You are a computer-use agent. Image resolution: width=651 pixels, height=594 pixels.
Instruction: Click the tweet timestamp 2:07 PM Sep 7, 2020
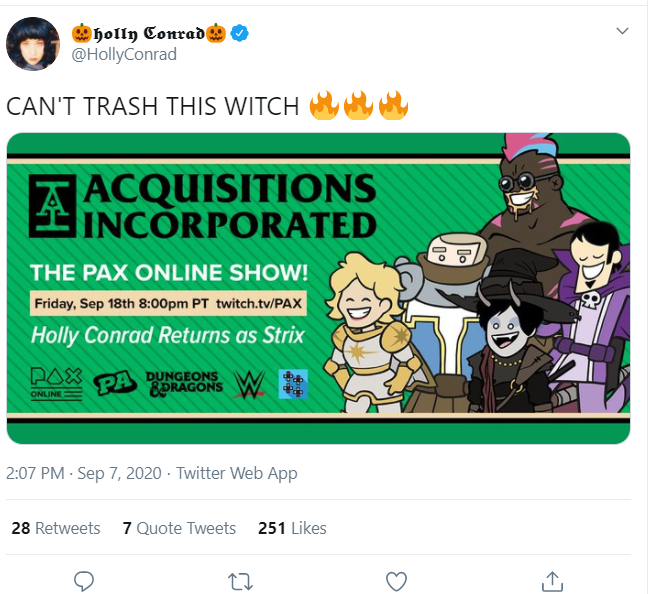pos(84,473)
